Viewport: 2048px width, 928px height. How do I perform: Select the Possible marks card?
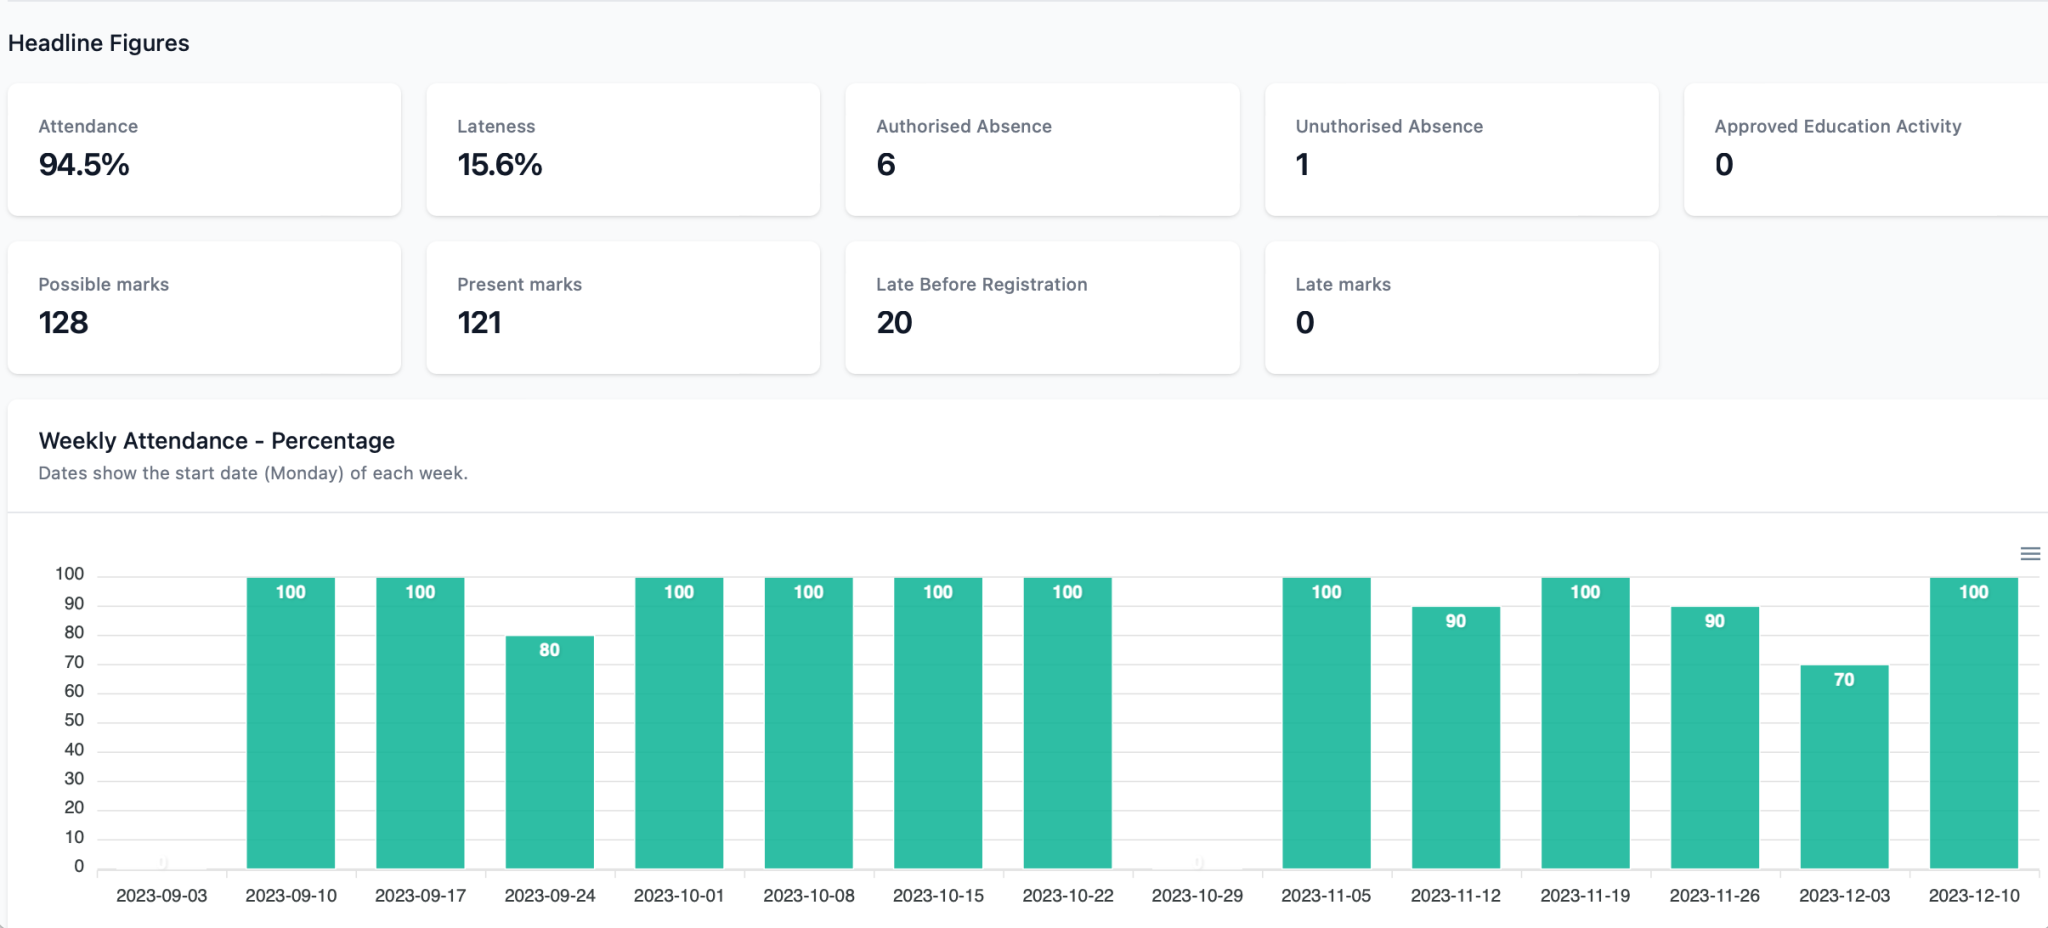pyautogui.click(x=204, y=307)
